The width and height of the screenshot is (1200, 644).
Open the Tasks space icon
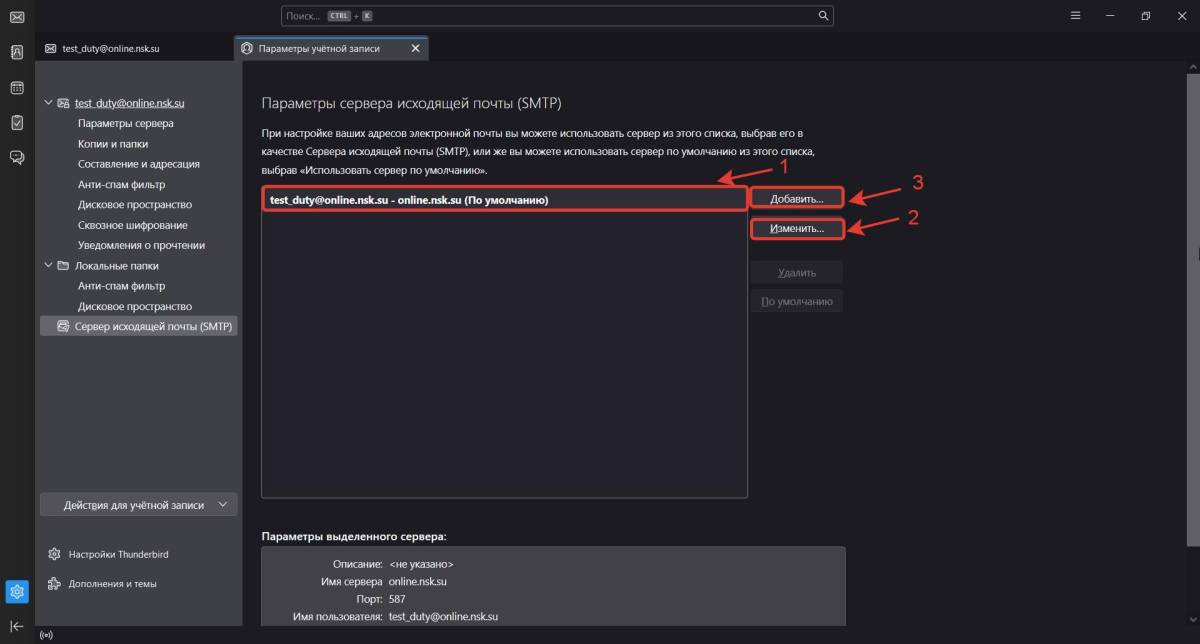pyautogui.click(x=17, y=122)
